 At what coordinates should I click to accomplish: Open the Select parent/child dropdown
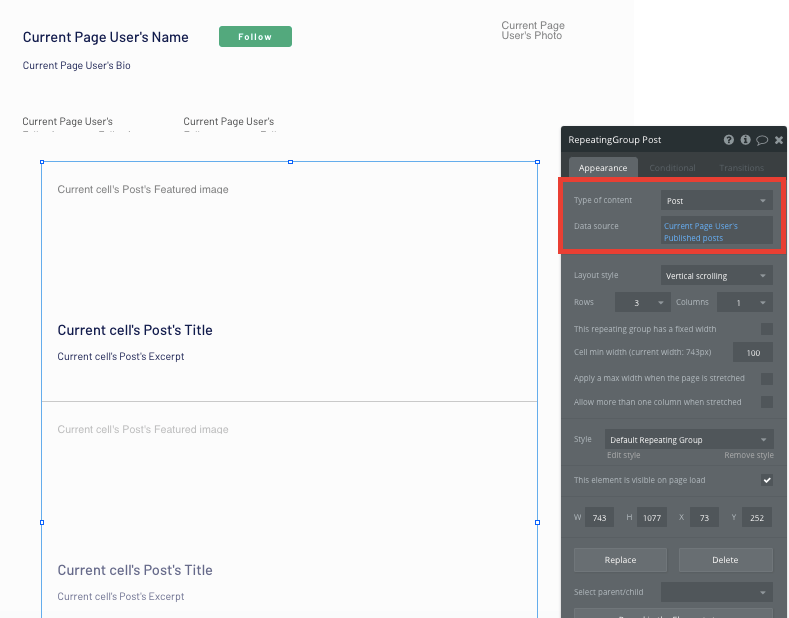(x=717, y=592)
